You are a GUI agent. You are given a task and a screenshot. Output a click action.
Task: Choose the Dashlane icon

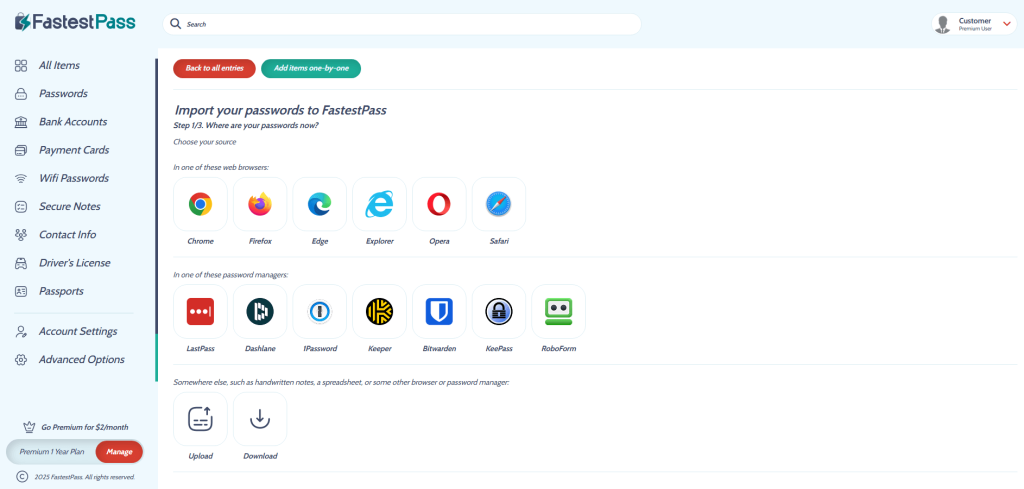[x=260, y=311]
